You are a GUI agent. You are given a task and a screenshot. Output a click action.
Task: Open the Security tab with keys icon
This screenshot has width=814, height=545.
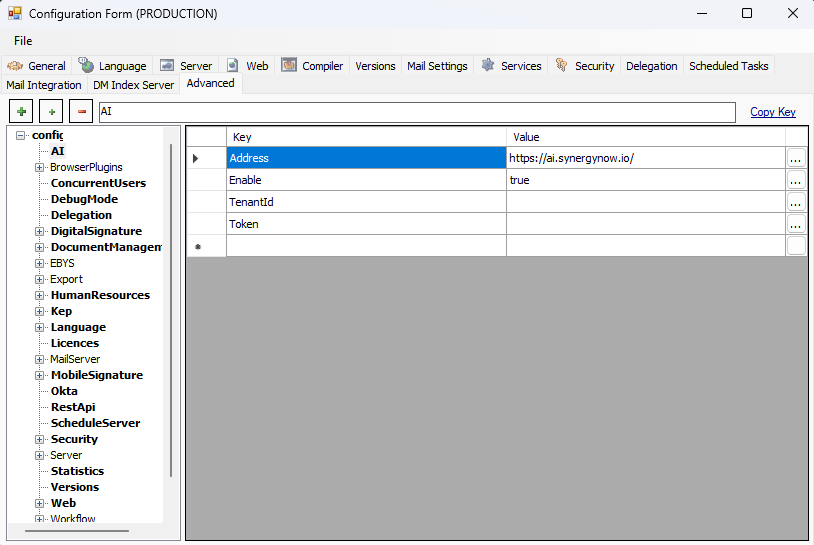click(x=584, y=66)
